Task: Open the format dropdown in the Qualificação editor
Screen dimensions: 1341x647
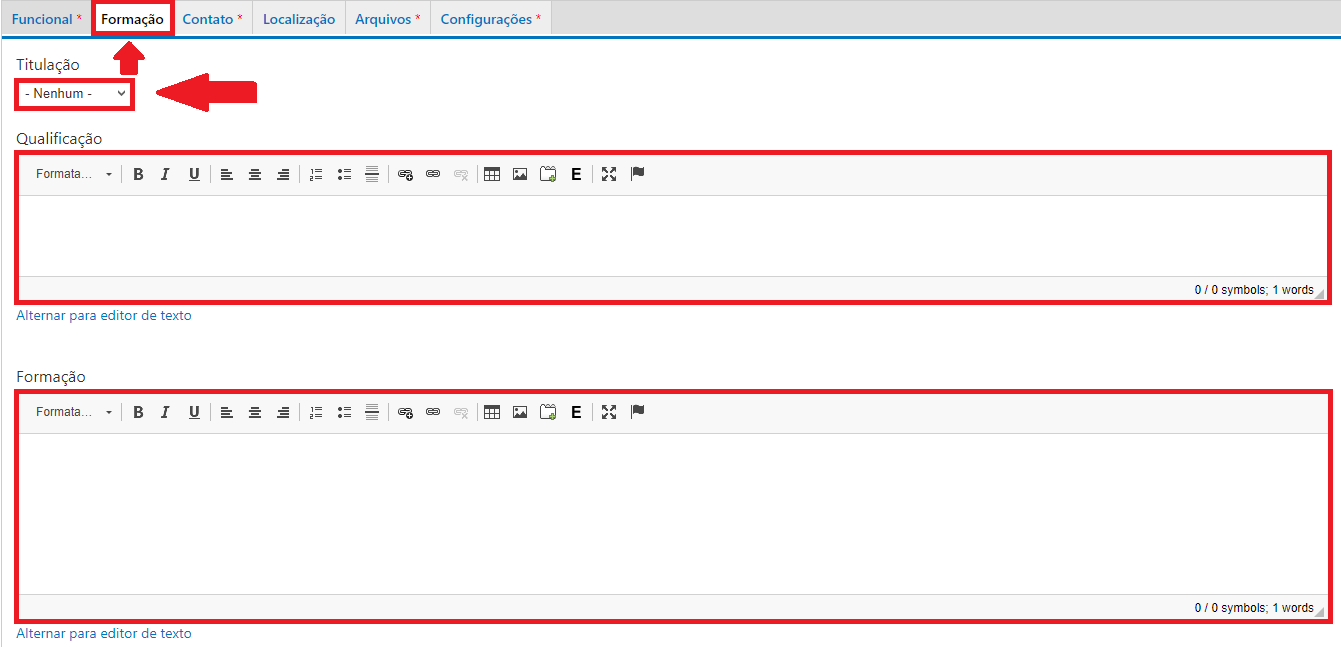Action: pyautogui.click(x=74, y=174)
